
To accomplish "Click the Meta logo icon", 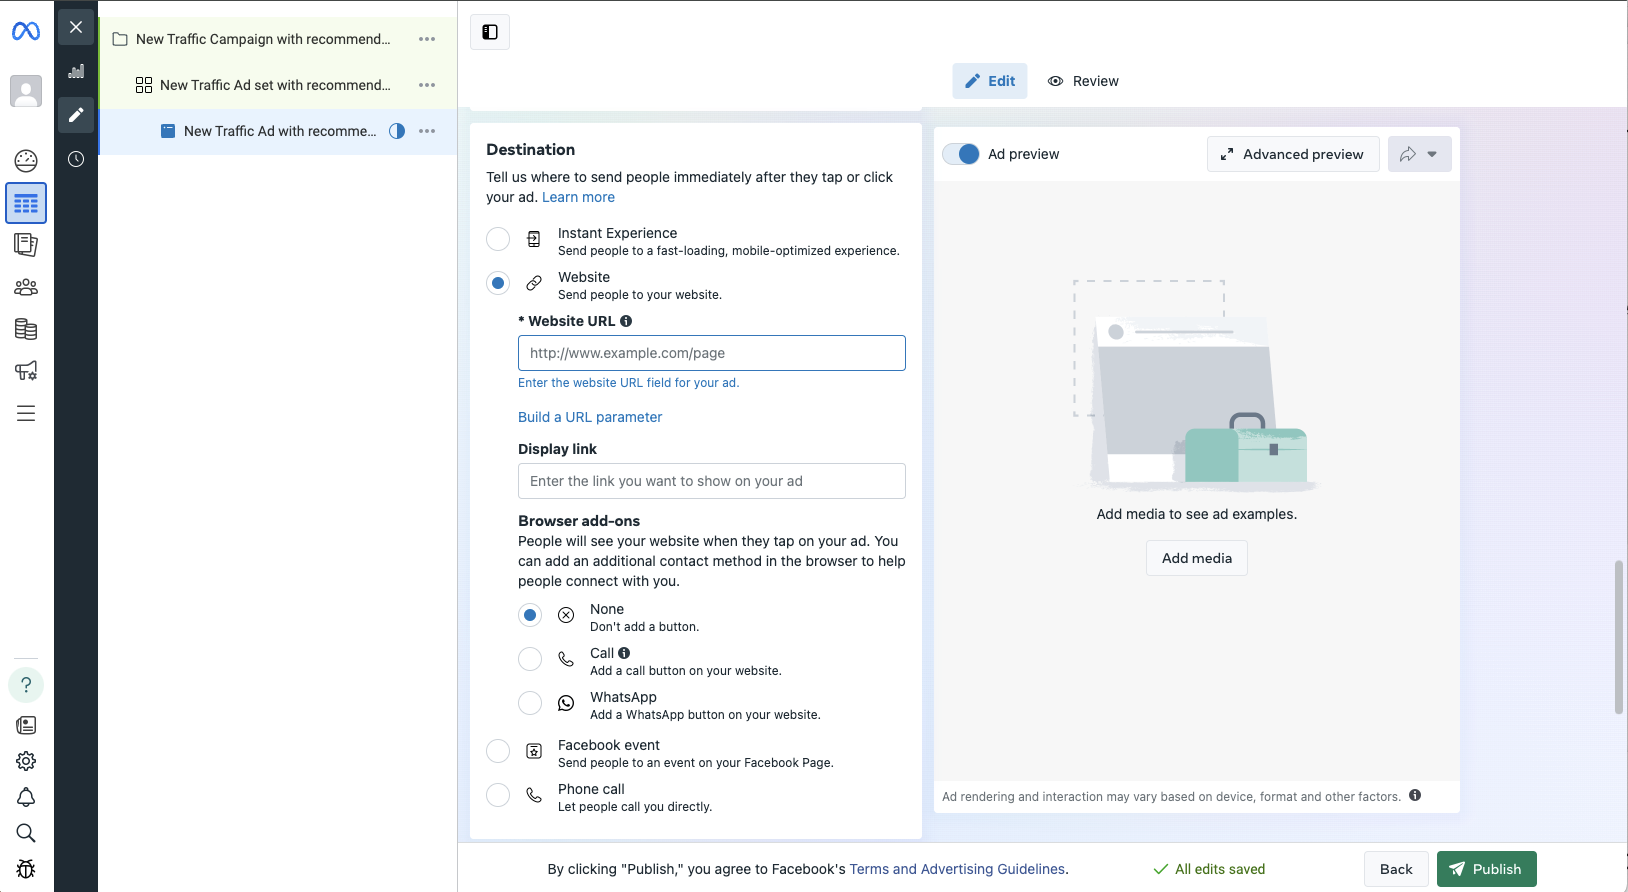I will click(26, 32).
